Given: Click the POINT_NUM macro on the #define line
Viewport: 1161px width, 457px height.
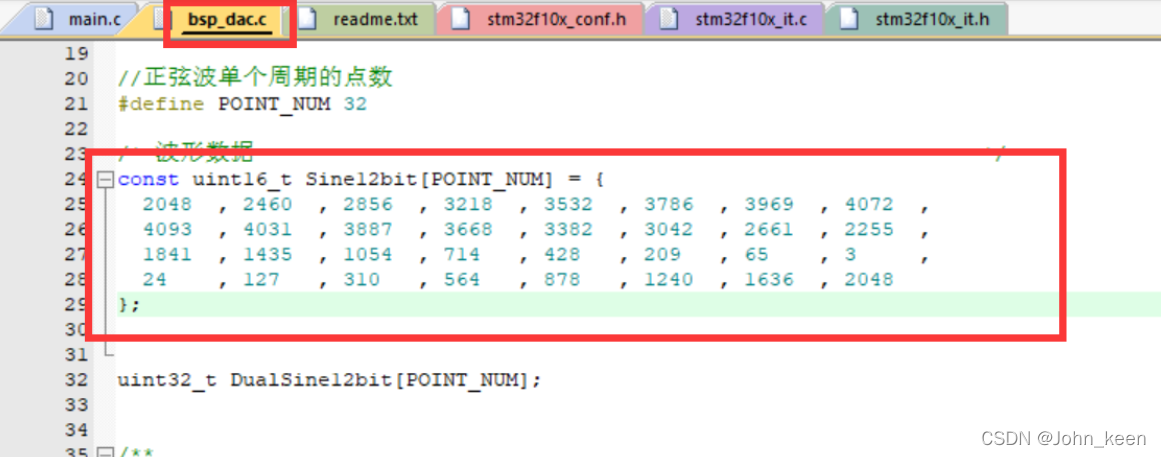Looking at the screenshot, I should 274,104.
